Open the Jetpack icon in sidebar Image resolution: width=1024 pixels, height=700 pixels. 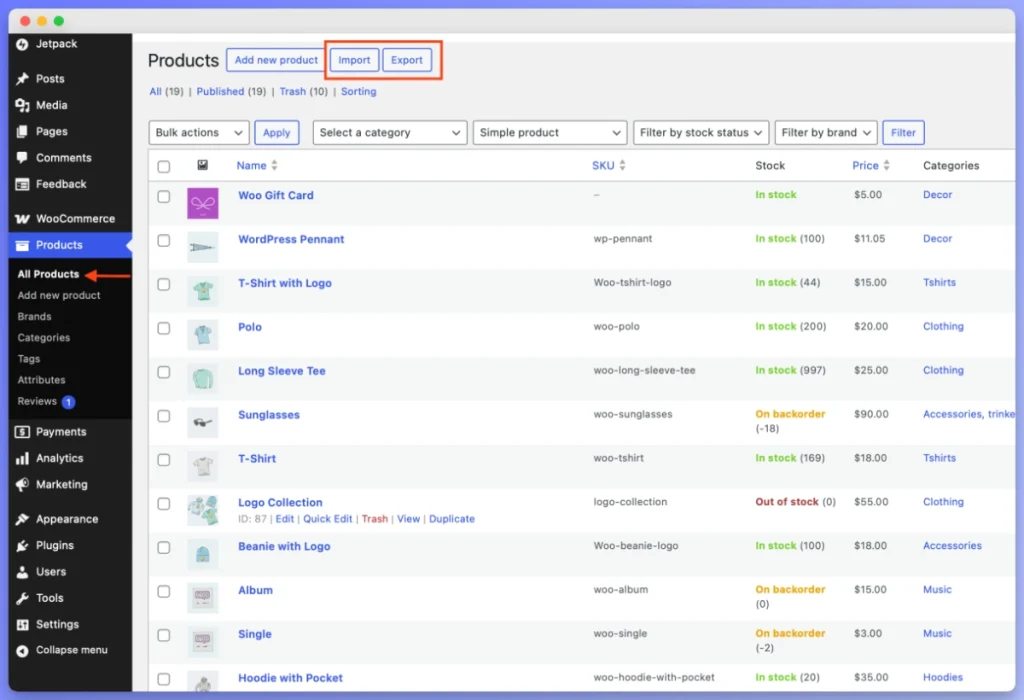point(24,43)
